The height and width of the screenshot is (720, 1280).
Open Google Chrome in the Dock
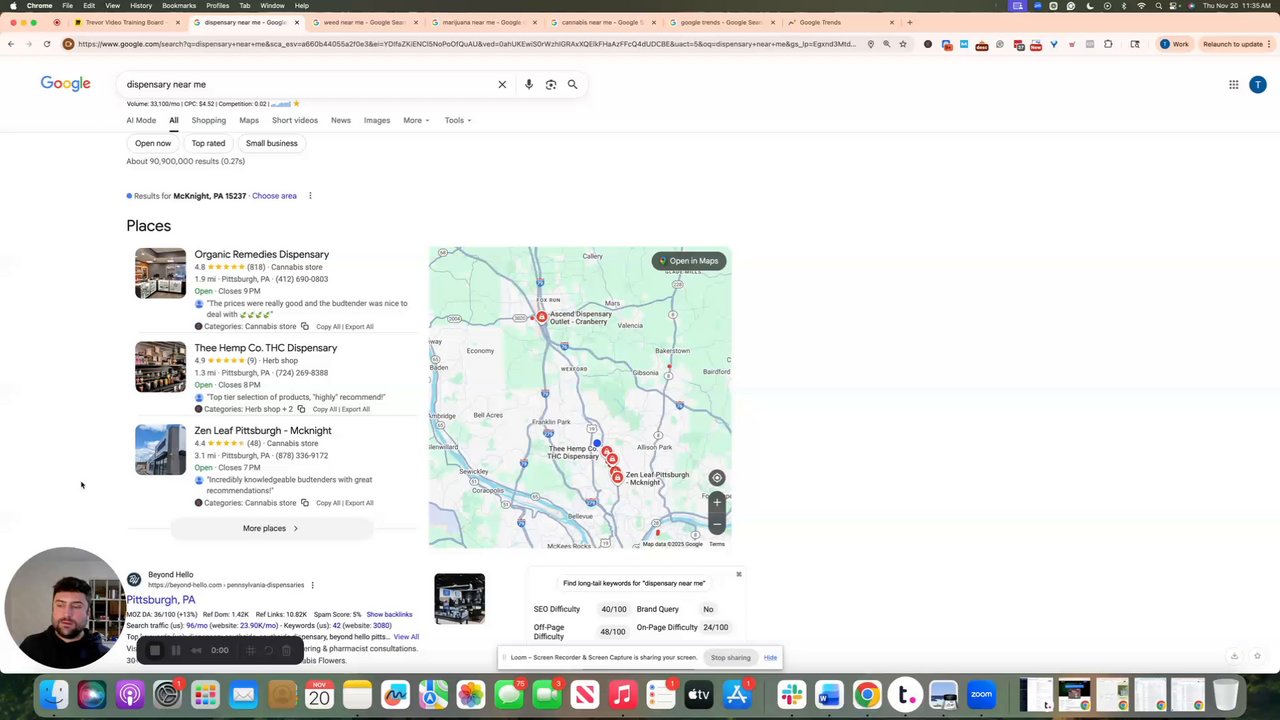(867, 694)
